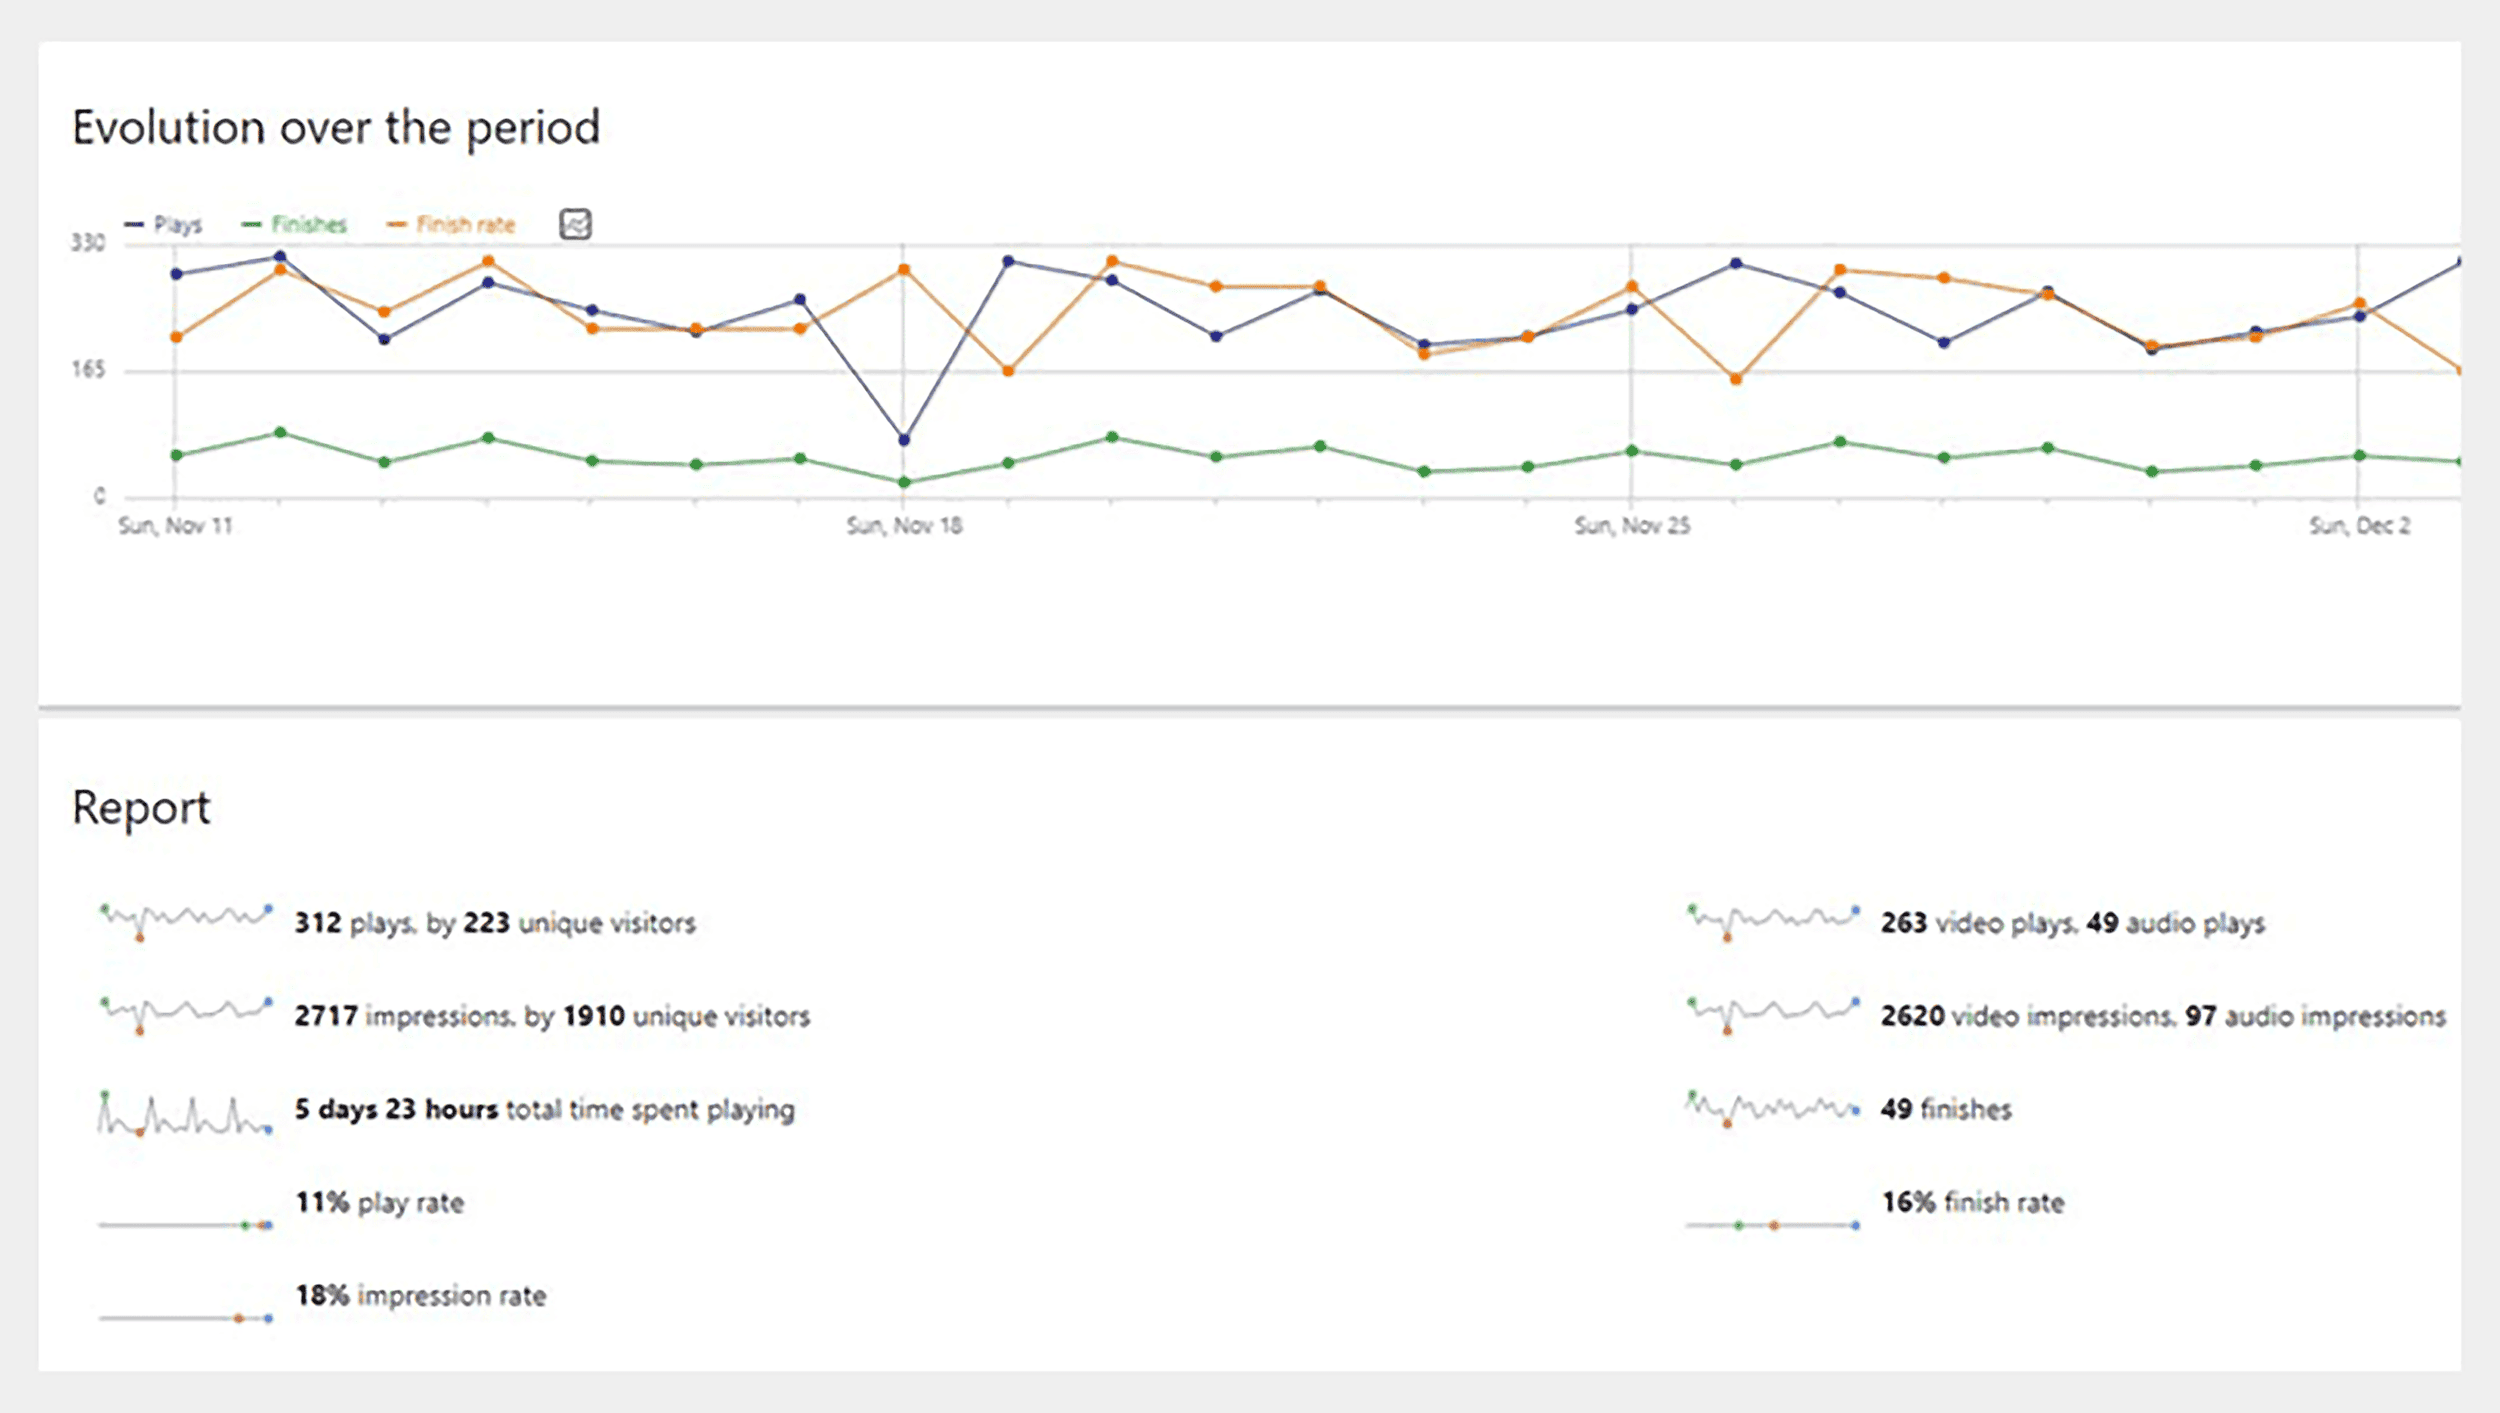Toggle the Finishes series in the legend

tap(307, 223)
